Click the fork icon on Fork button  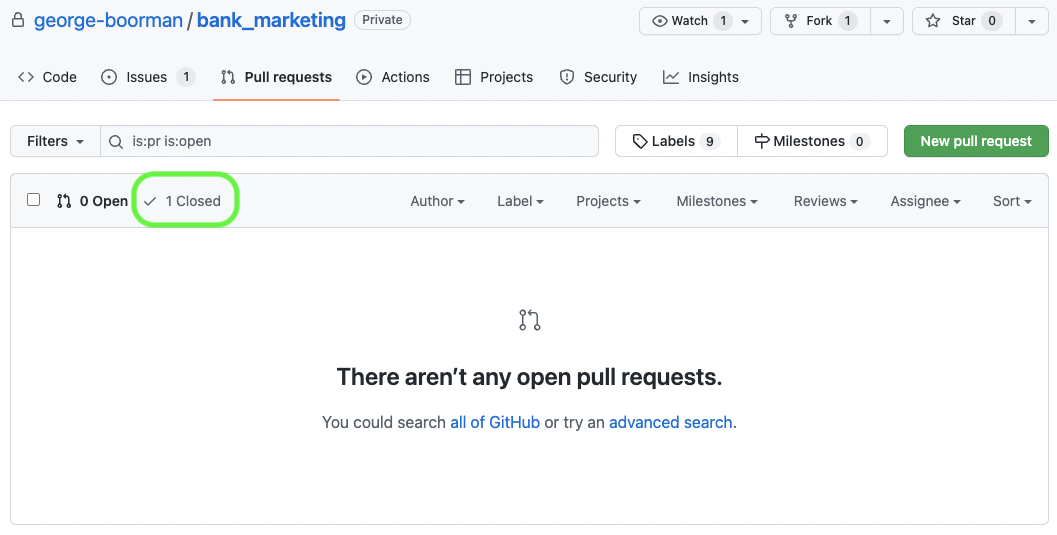(791, 21)
